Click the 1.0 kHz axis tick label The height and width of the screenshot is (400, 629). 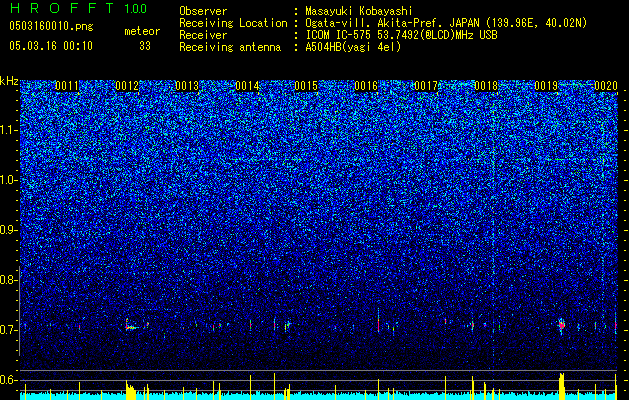click(x=9, y=180)
